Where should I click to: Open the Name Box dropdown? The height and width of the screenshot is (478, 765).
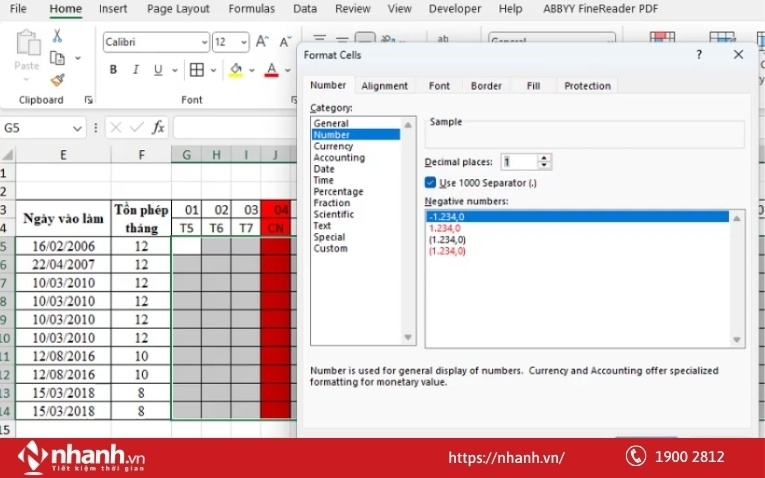(x=77, y=128)
